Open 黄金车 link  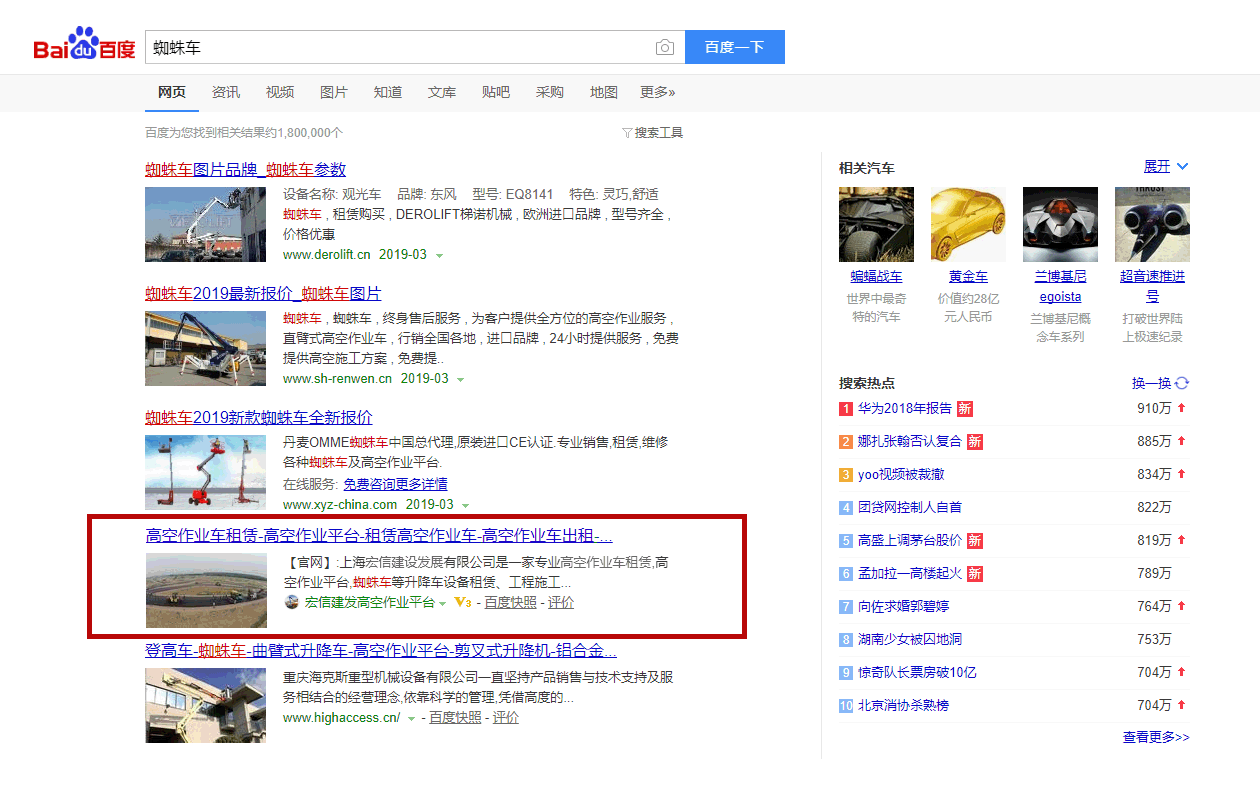pos(968,277)
